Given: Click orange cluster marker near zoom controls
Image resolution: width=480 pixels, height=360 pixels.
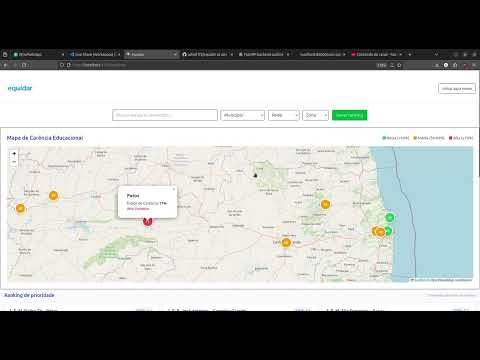Looking at the screenshot, I should click(53, 196).
